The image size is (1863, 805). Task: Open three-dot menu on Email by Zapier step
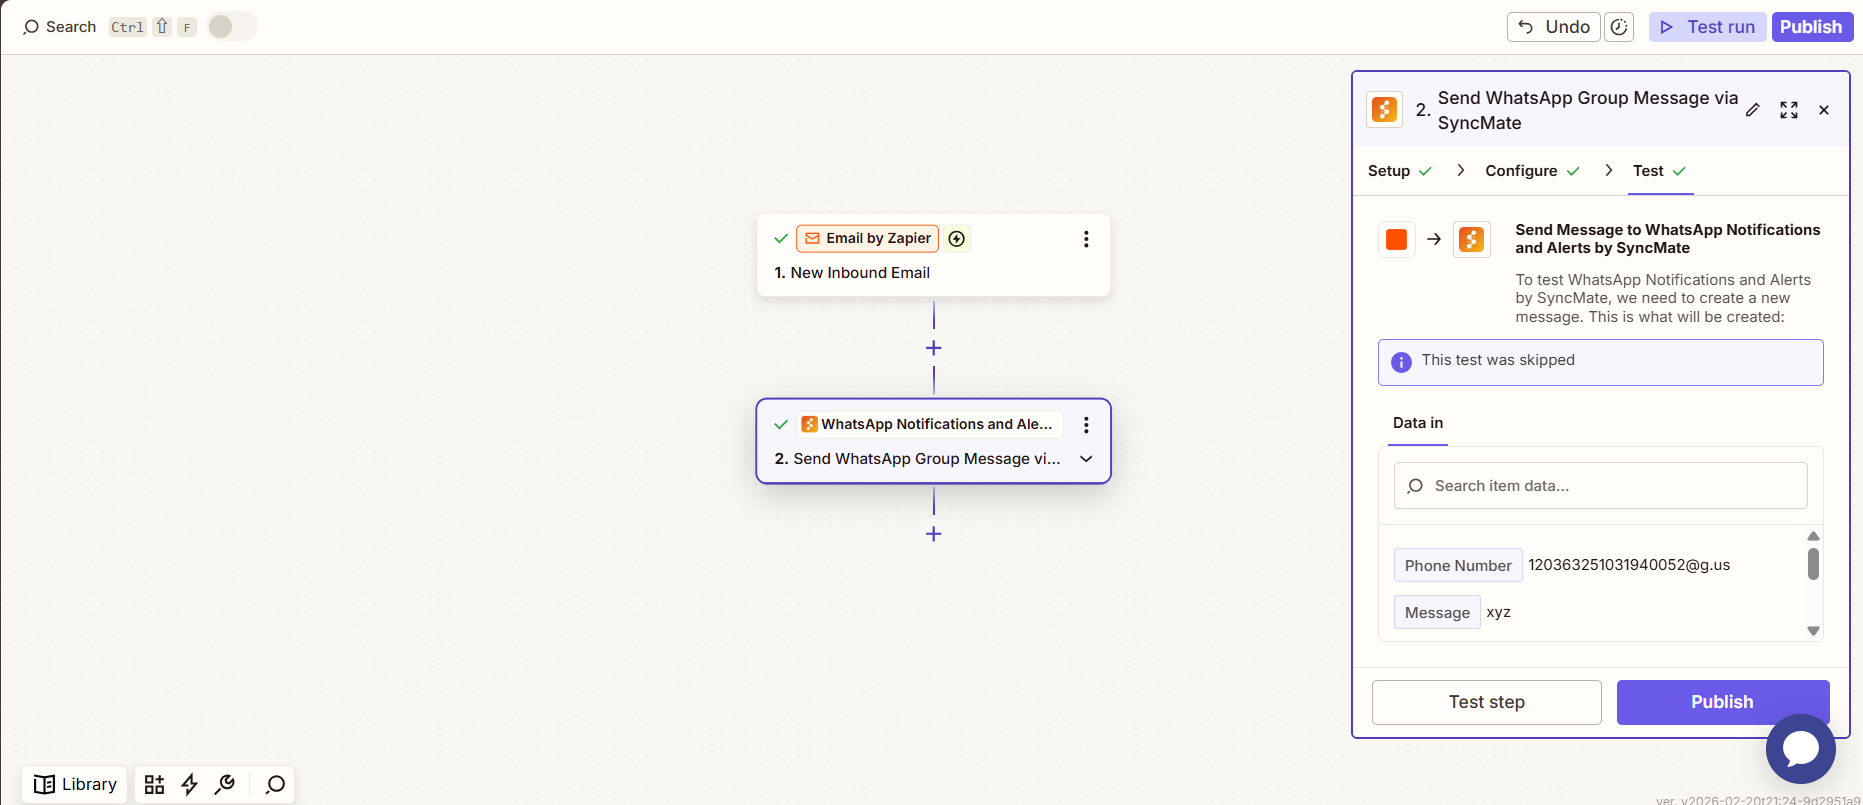[x=1086, y=239]
